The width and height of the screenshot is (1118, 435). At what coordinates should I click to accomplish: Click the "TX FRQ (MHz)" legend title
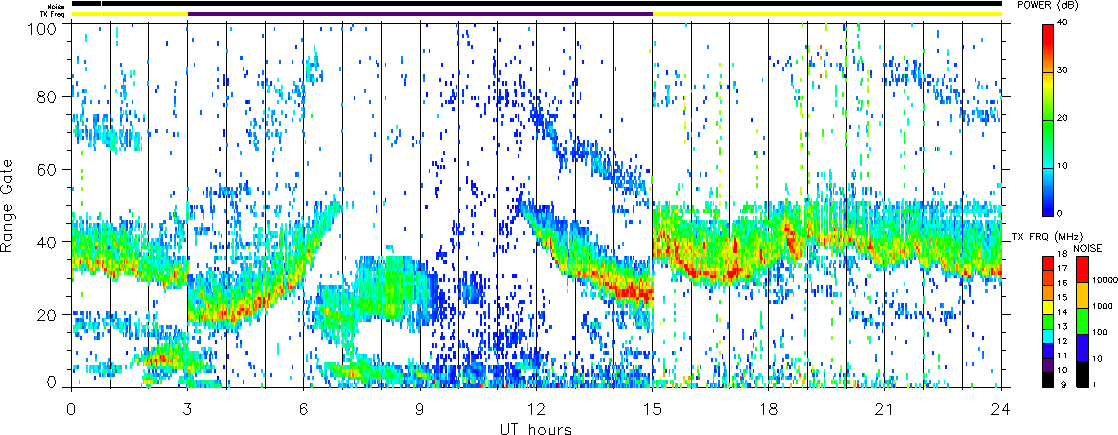point(1047,237)
